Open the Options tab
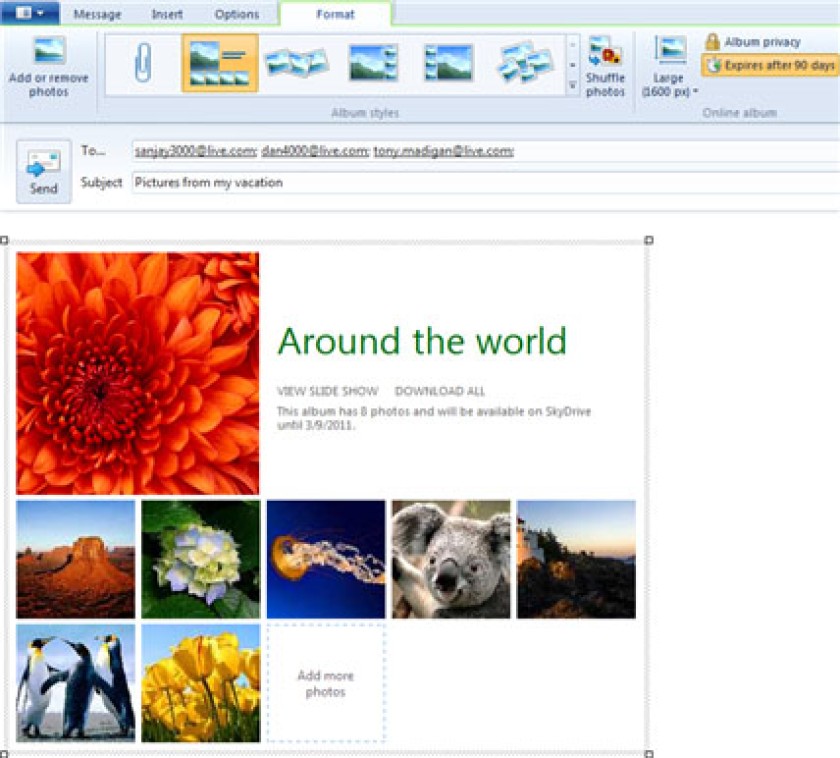This screenshot has width=840, height=758. 237,14
